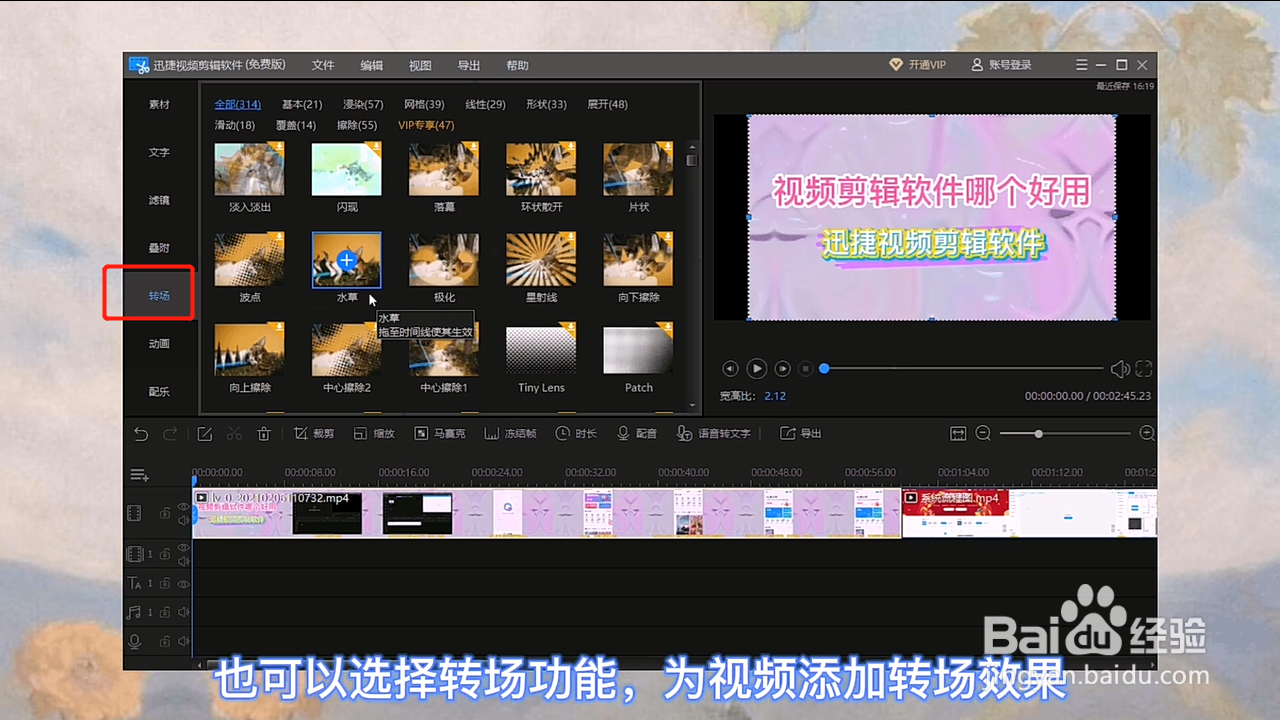Click the 开通VIP upgrade link
Screen dimensions: 1280x720
(917, 64)
